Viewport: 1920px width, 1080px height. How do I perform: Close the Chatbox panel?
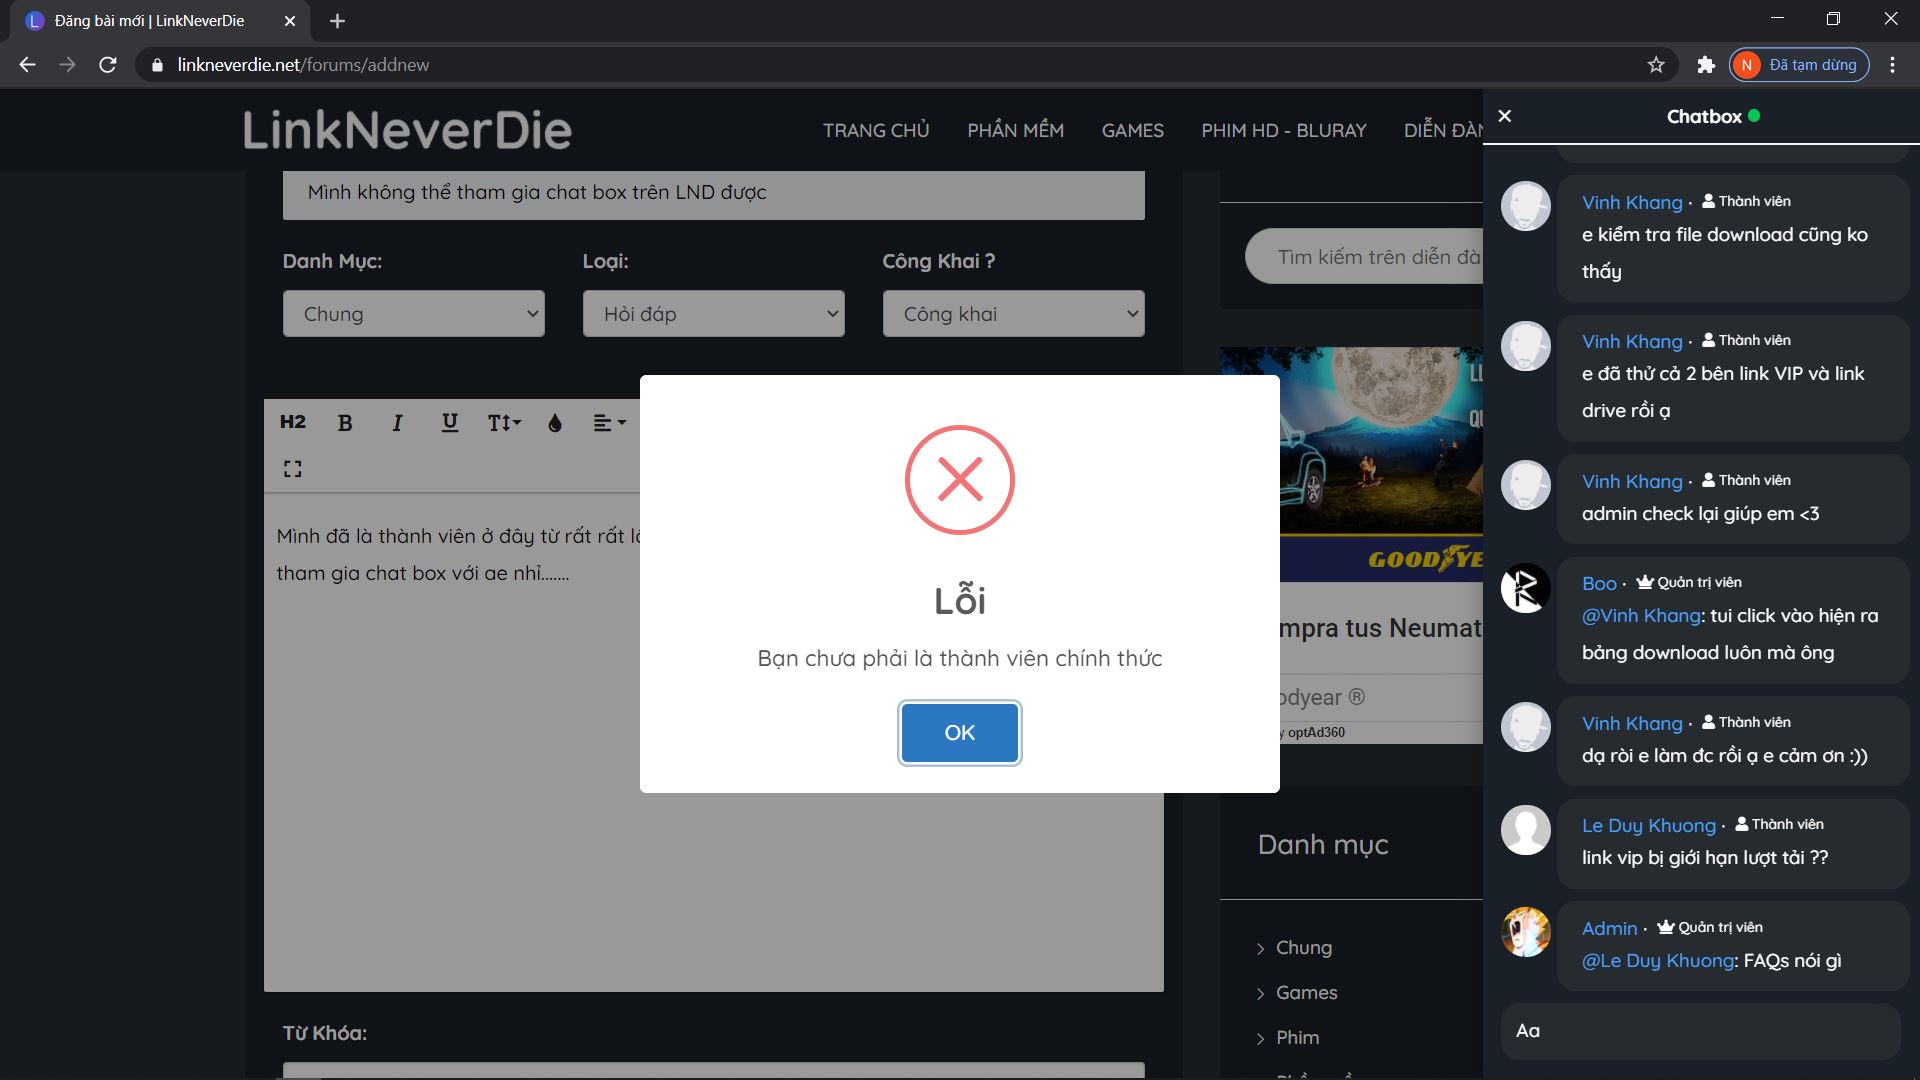coord(1505,116)
